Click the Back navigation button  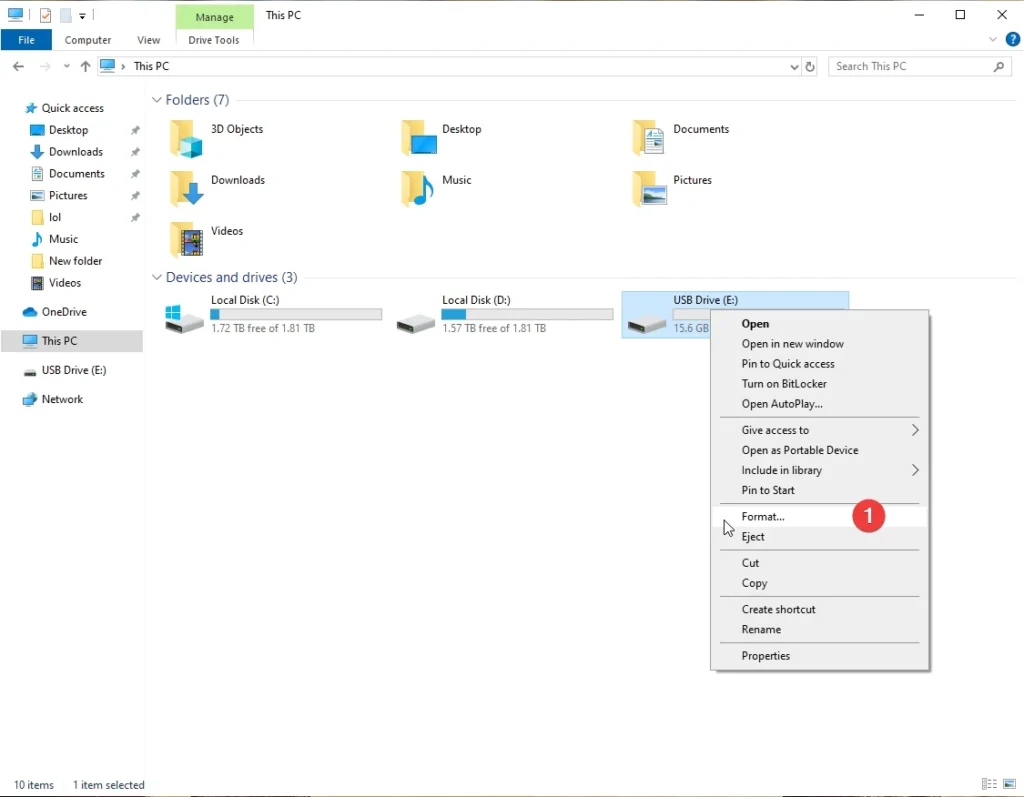[x=17, y=66]
